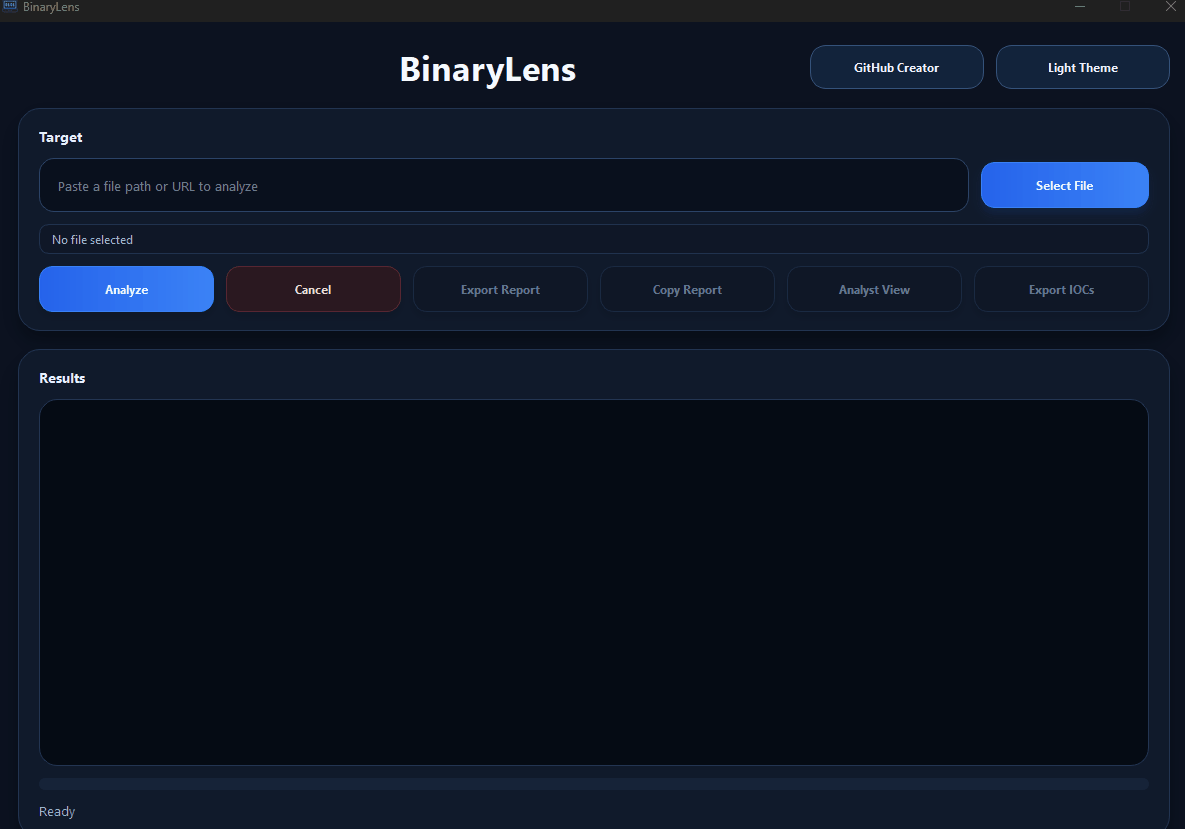1185x829 pixels.
Task: Start analysis with the Analyze button
Action: (x=126, y=289)
